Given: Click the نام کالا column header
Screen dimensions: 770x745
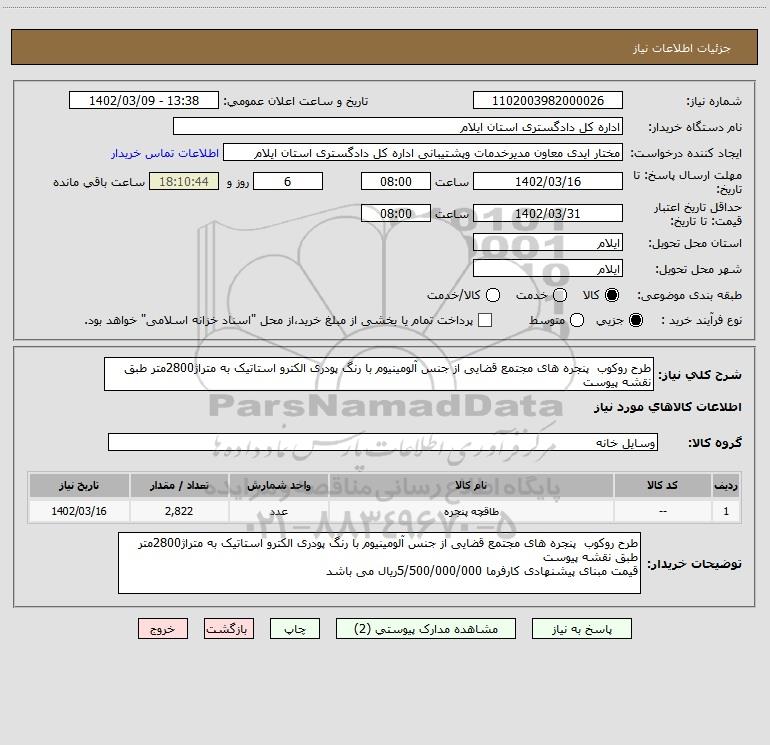Looking at the screenshot, I should (x=470, y=485).
